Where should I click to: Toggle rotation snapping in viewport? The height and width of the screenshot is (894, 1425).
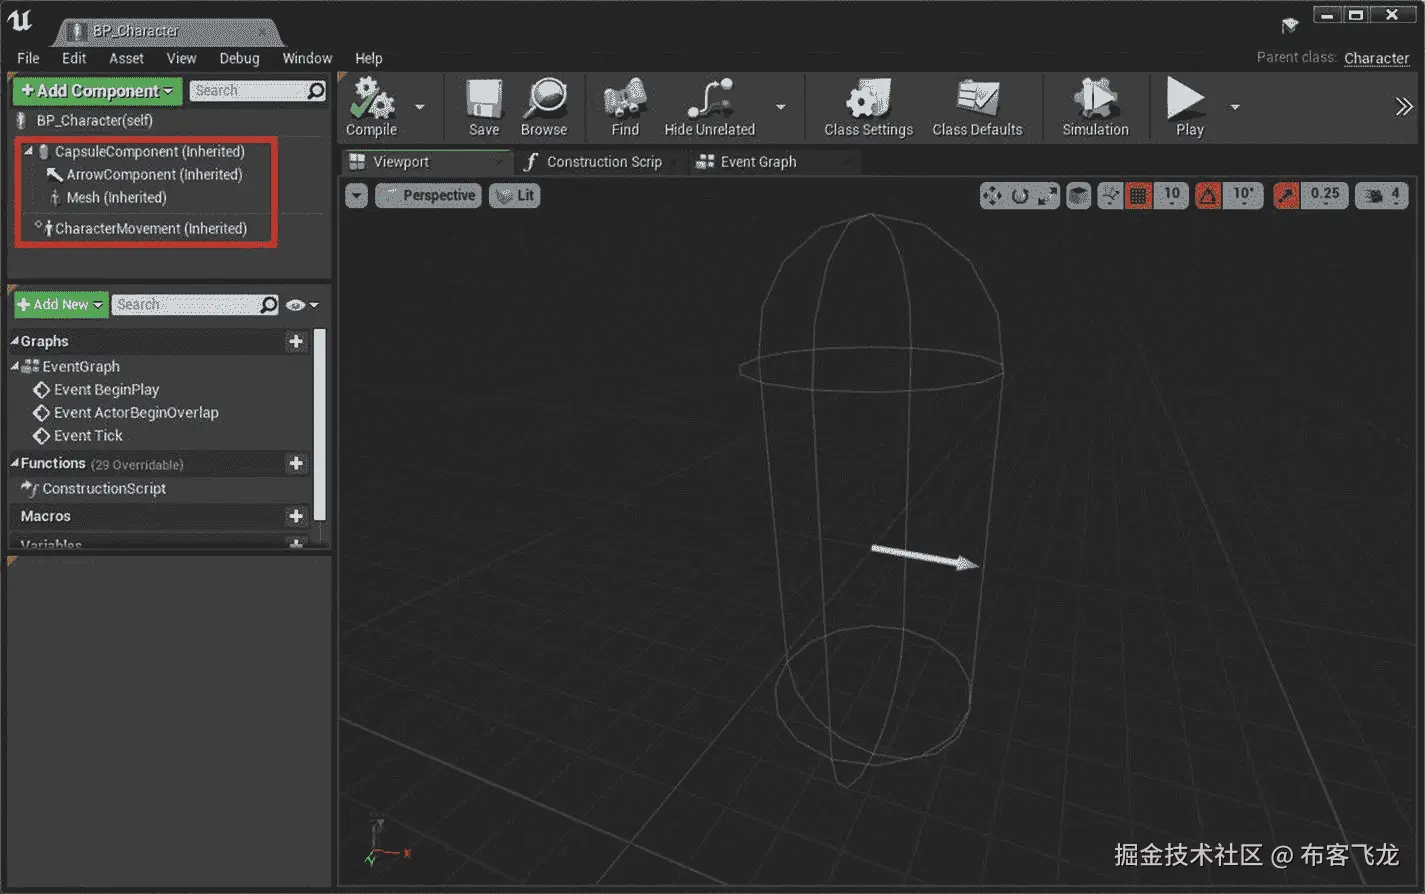pyautogui.click(x=1208, y=196)
